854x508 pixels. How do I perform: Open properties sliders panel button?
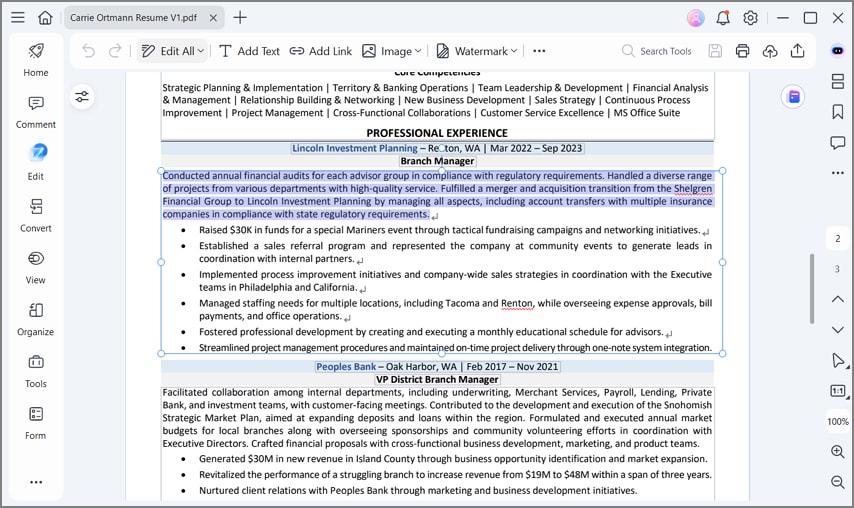pos(82,97)
